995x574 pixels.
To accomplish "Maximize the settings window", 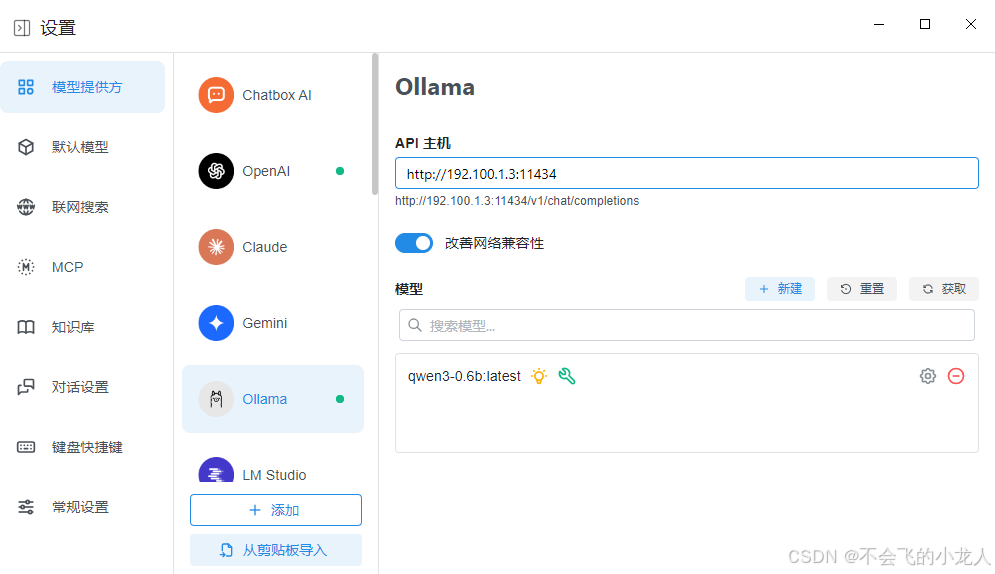I will click(x=925, y=24).
